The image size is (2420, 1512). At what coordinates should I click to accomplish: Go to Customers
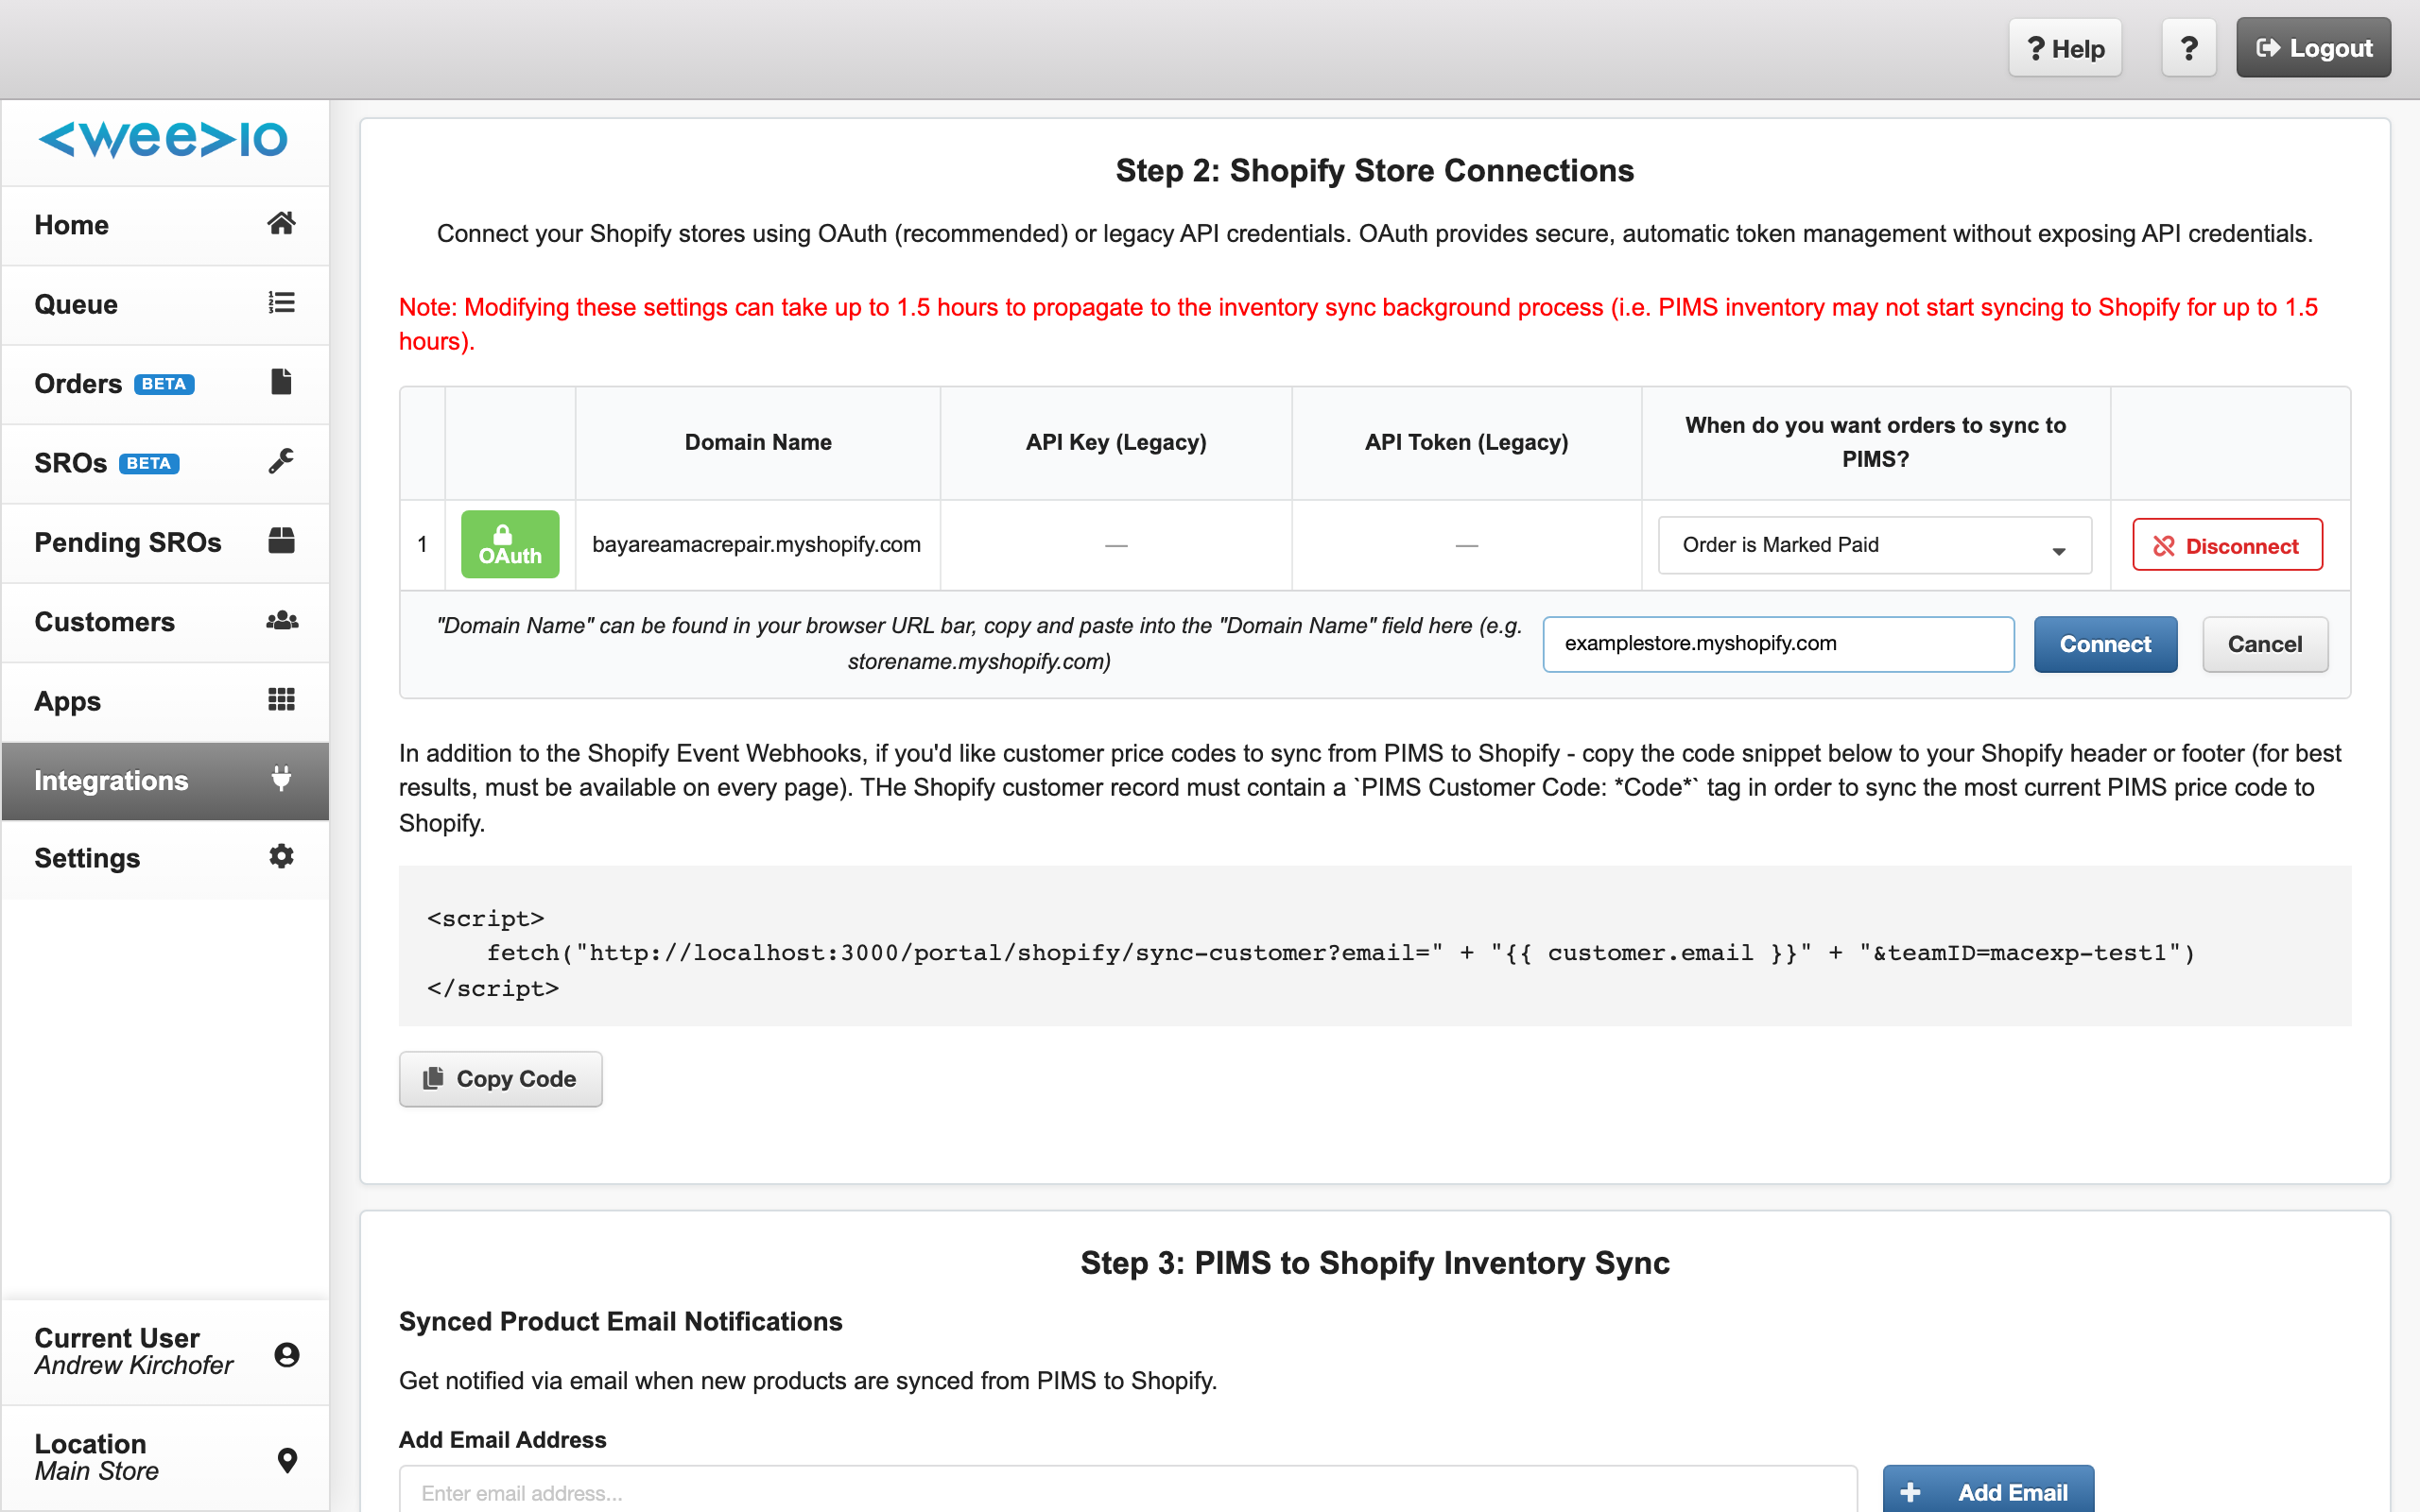tap(165, 622)
